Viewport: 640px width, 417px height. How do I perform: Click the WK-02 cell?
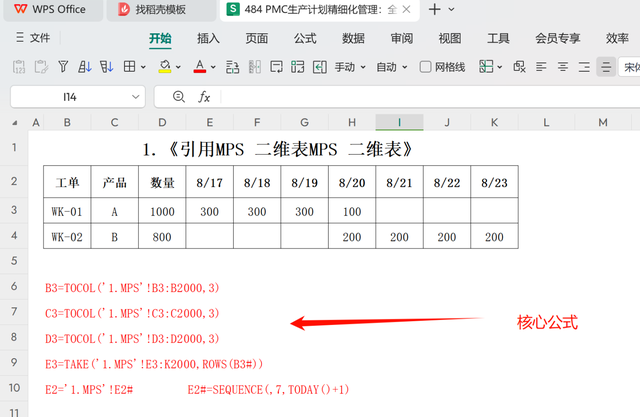(67, 237)
